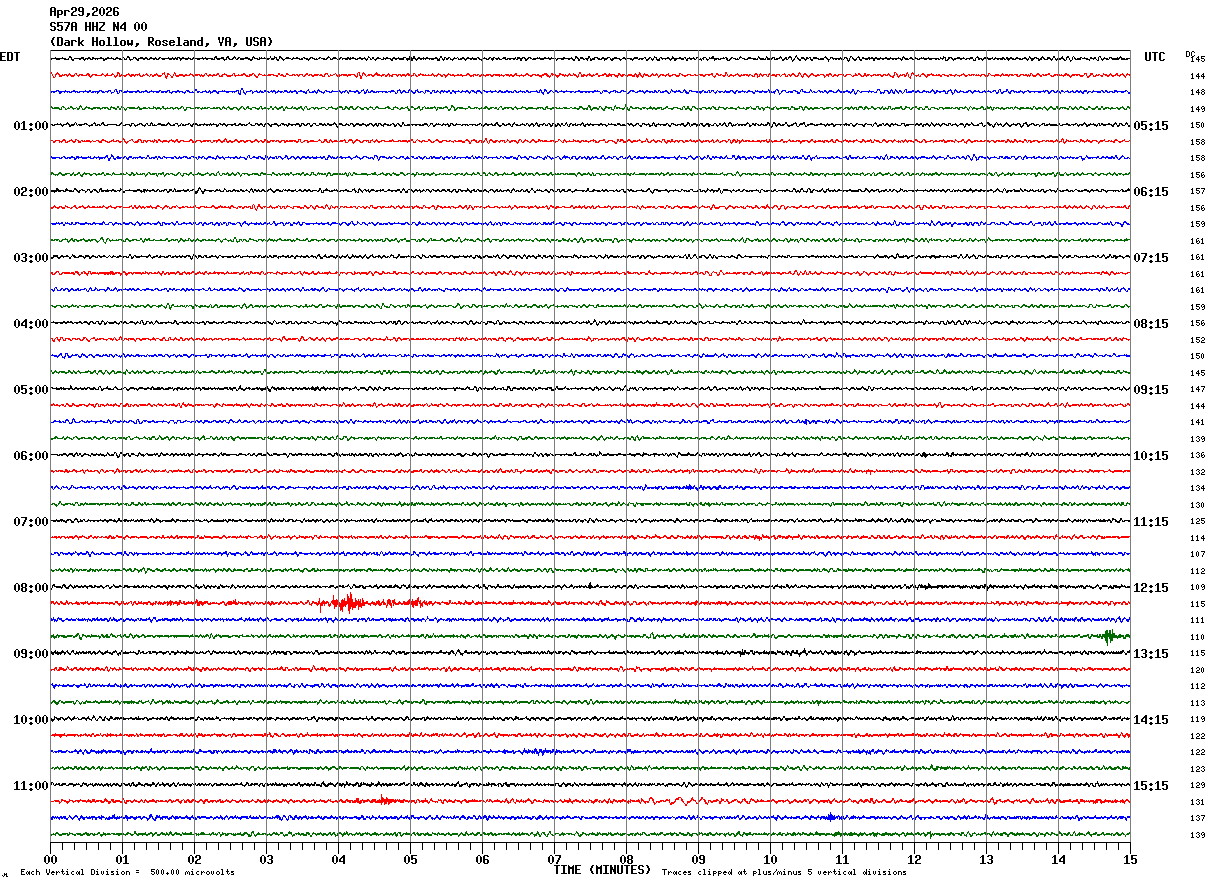Click the 11:00 EDT time label
Viewport: 1210px width, 886px height.
[30, 786]
